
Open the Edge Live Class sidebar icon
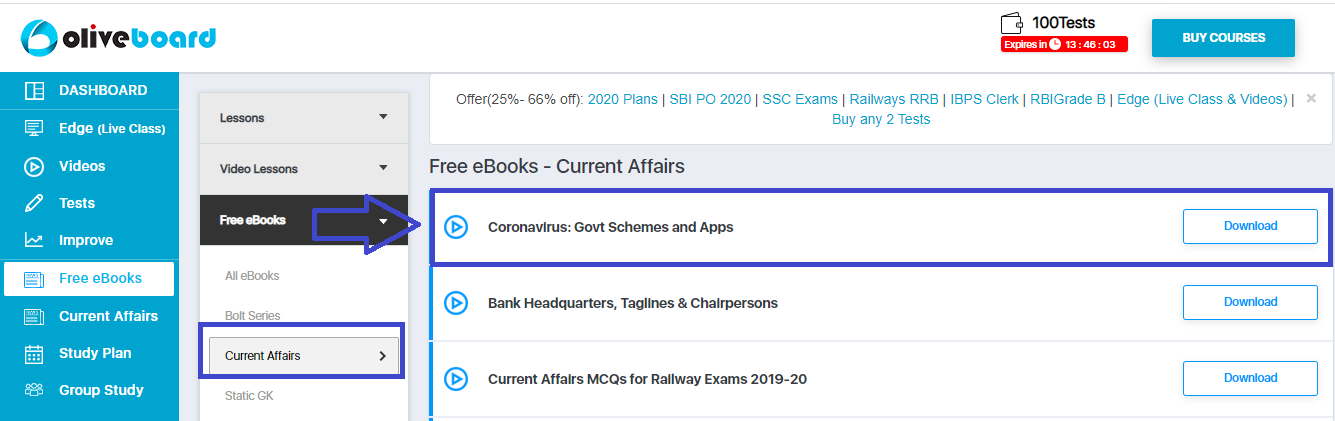[34, 128]
